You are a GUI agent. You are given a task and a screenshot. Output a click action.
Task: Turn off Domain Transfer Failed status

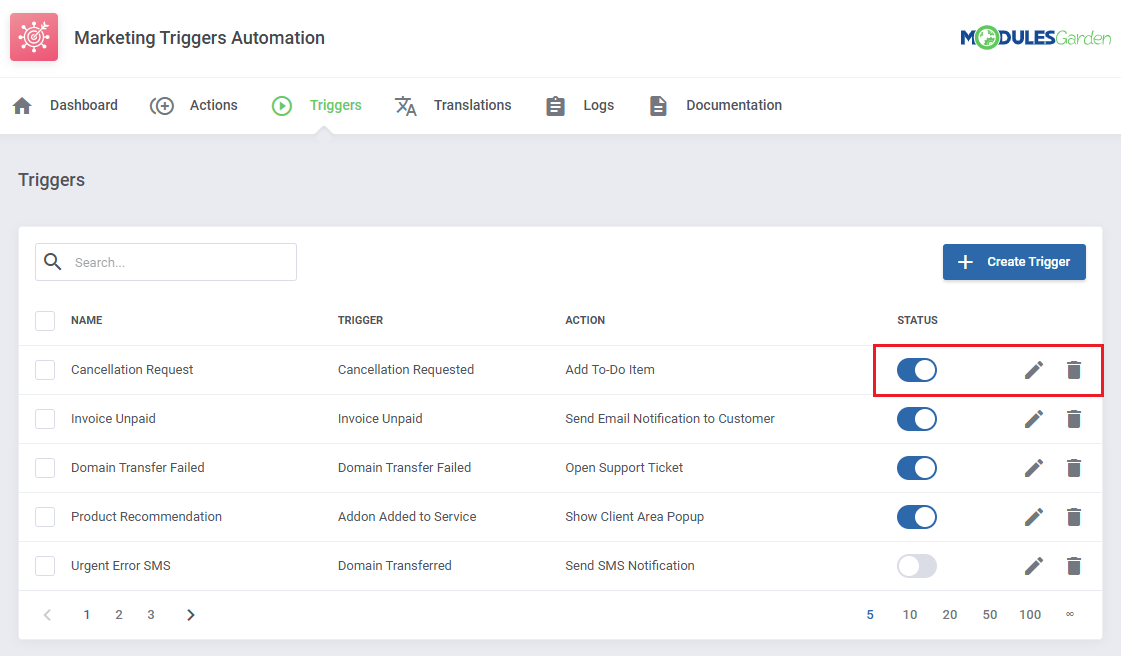917,468
